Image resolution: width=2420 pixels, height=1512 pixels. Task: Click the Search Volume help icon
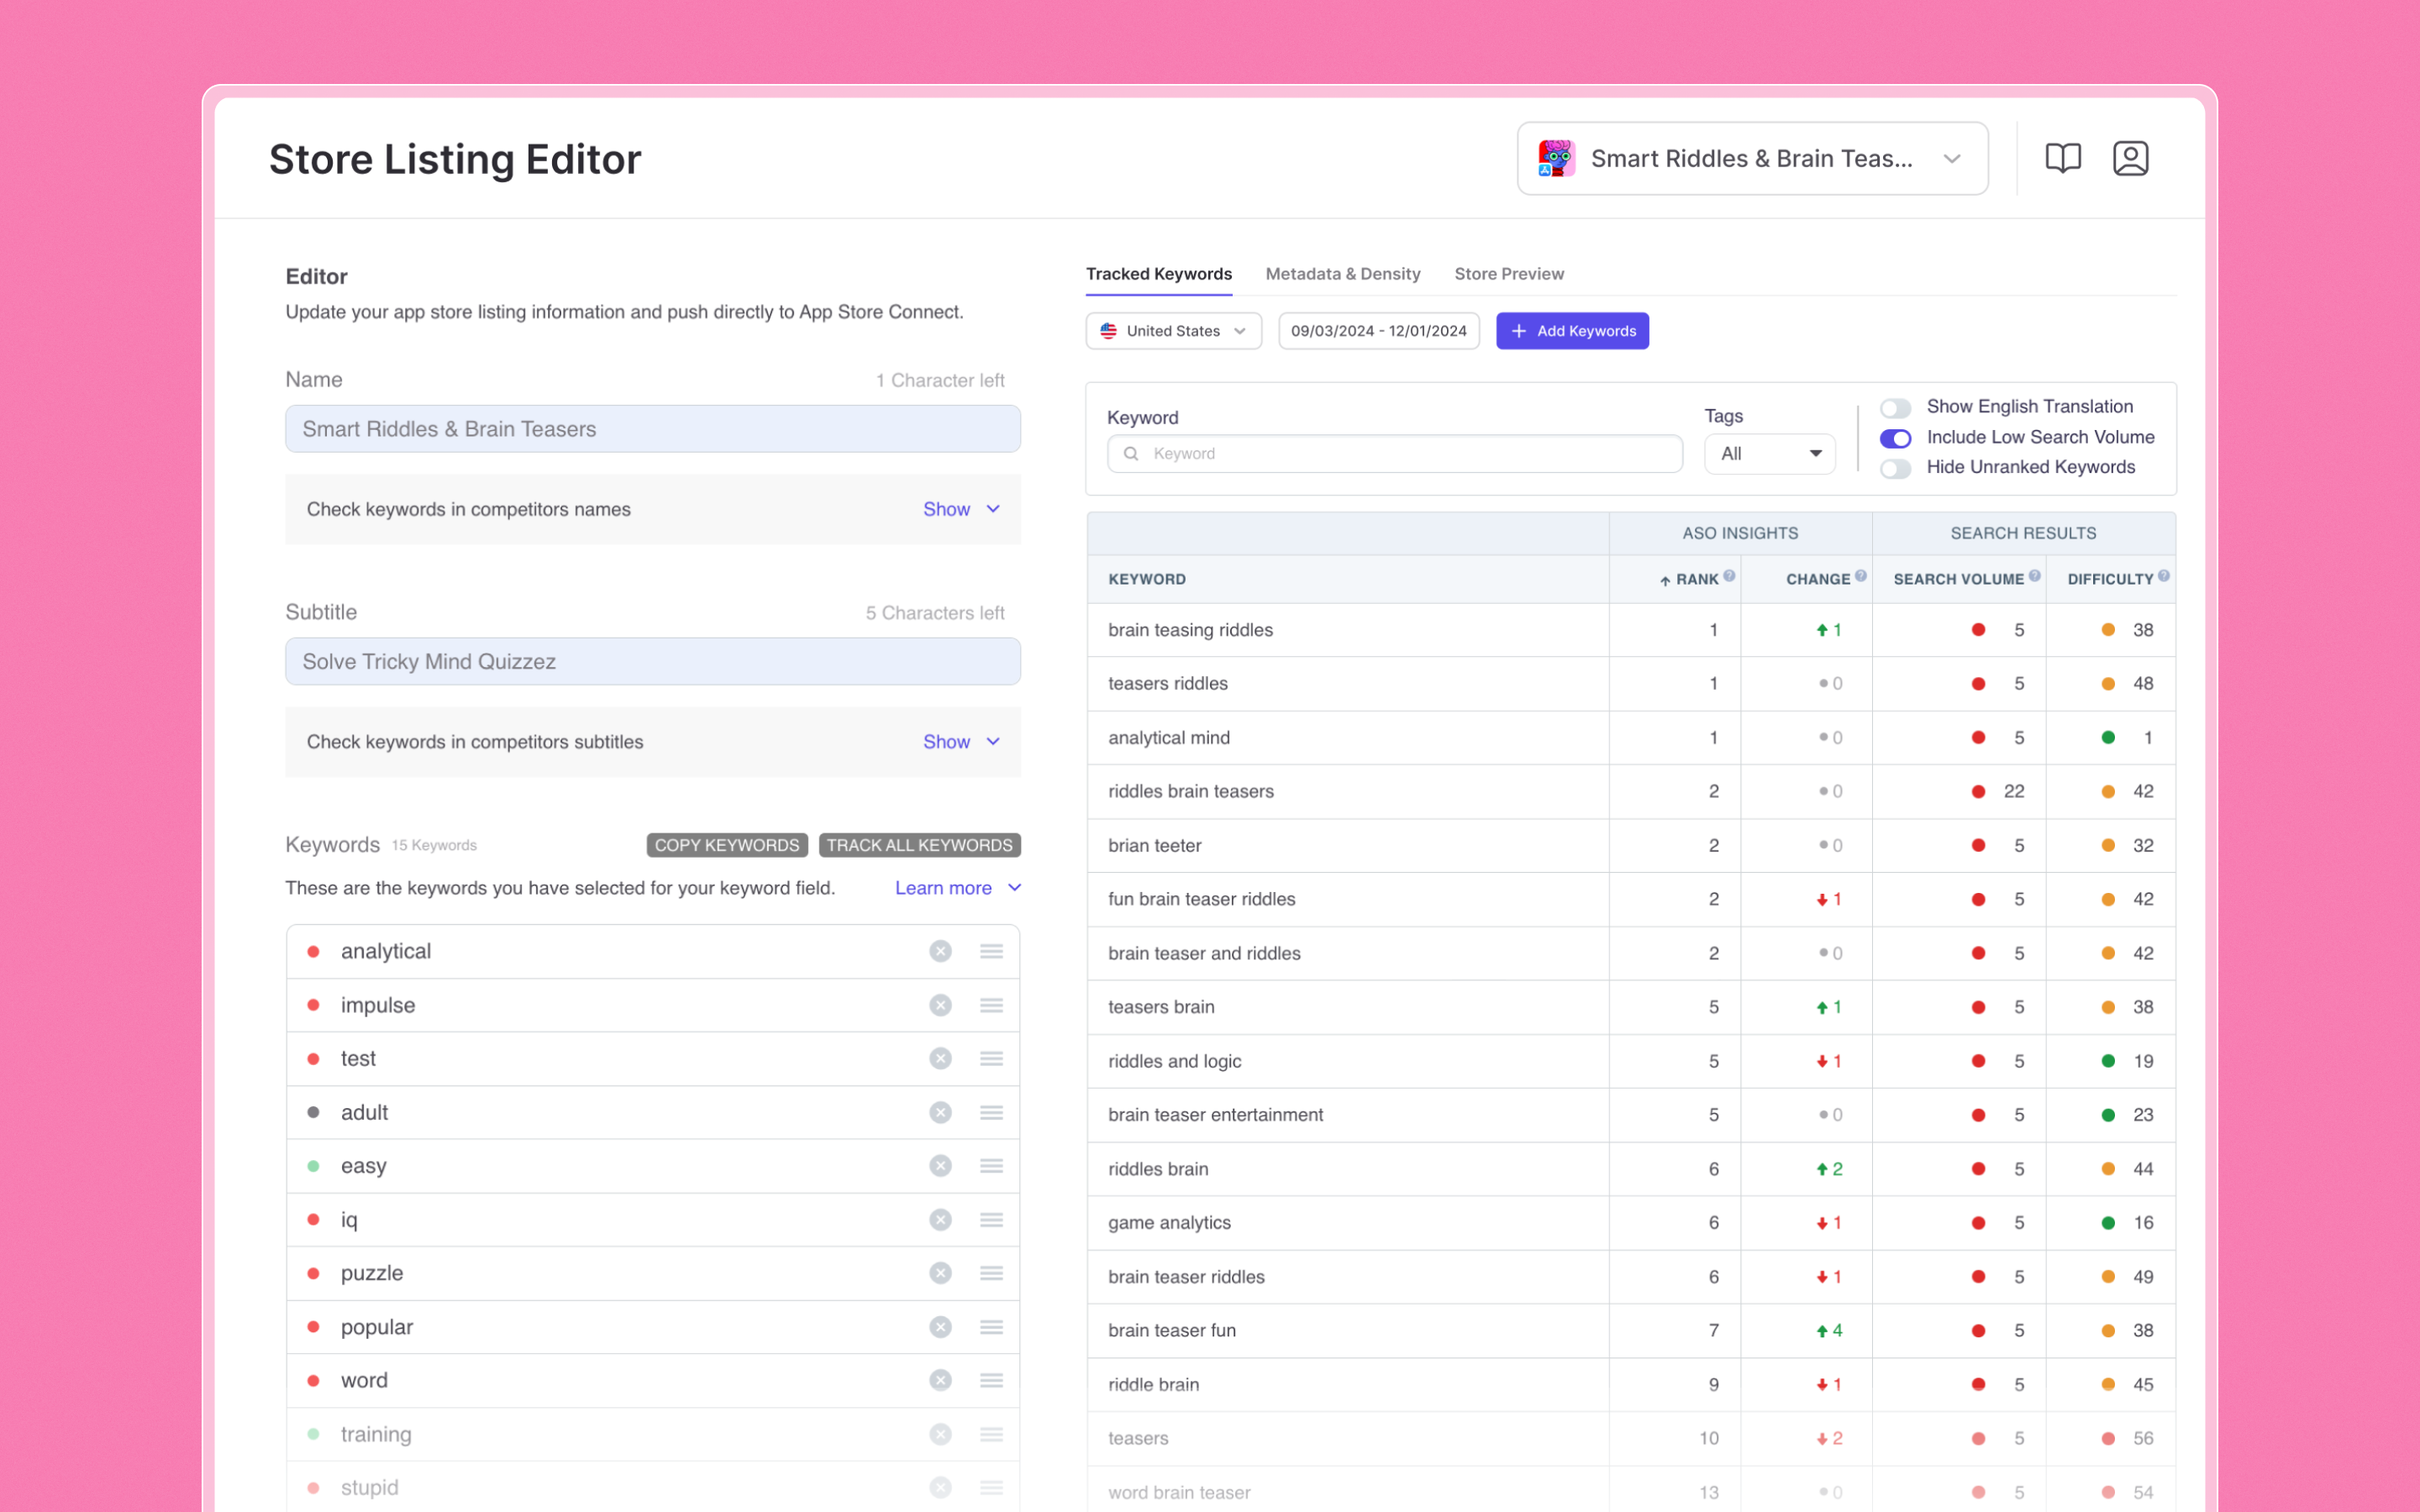point(2034,576)
